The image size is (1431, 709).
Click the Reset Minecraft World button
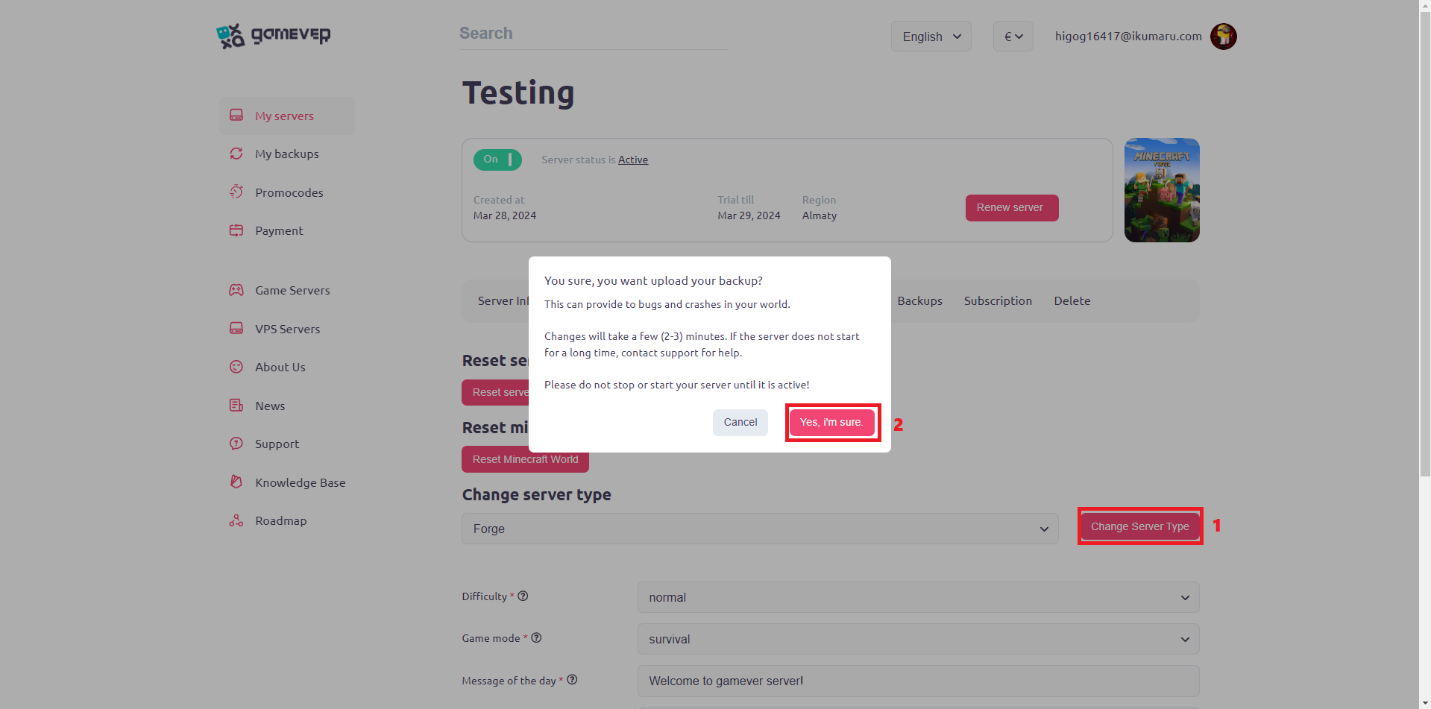525,460
